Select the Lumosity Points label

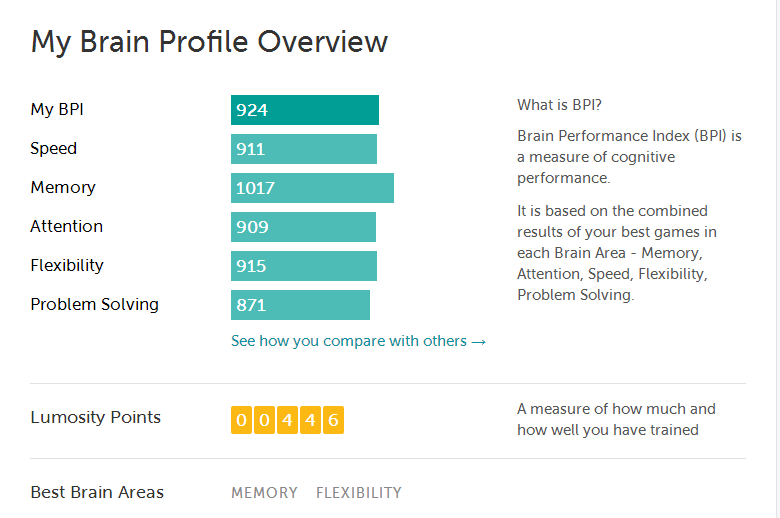pyautogui.click(x=96, y=417)
